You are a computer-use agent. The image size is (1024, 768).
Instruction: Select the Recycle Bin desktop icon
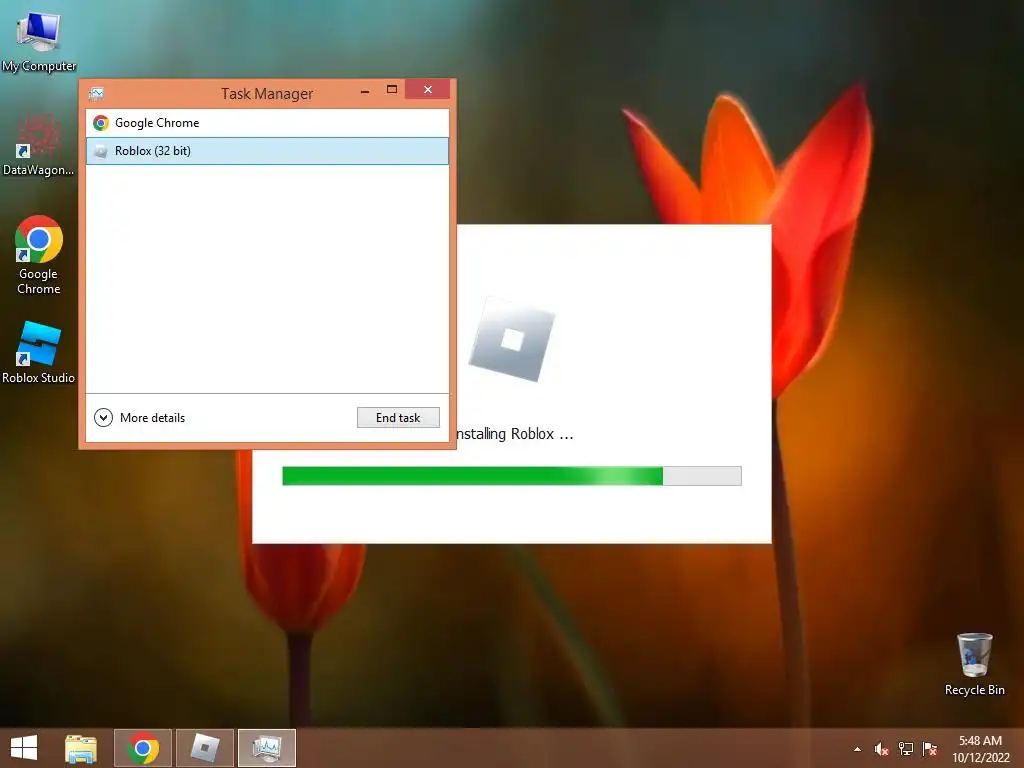point(974,664)
